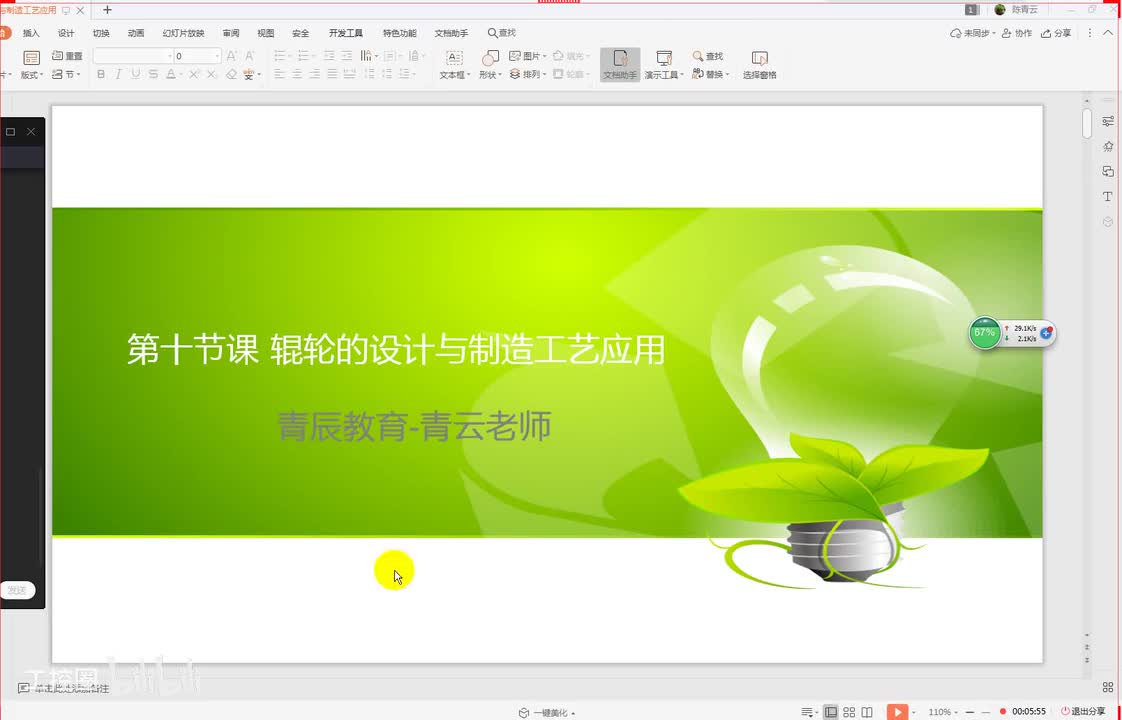Open the 图片 picture dropdown
The image size is (1122, 720).
(528, 56)
